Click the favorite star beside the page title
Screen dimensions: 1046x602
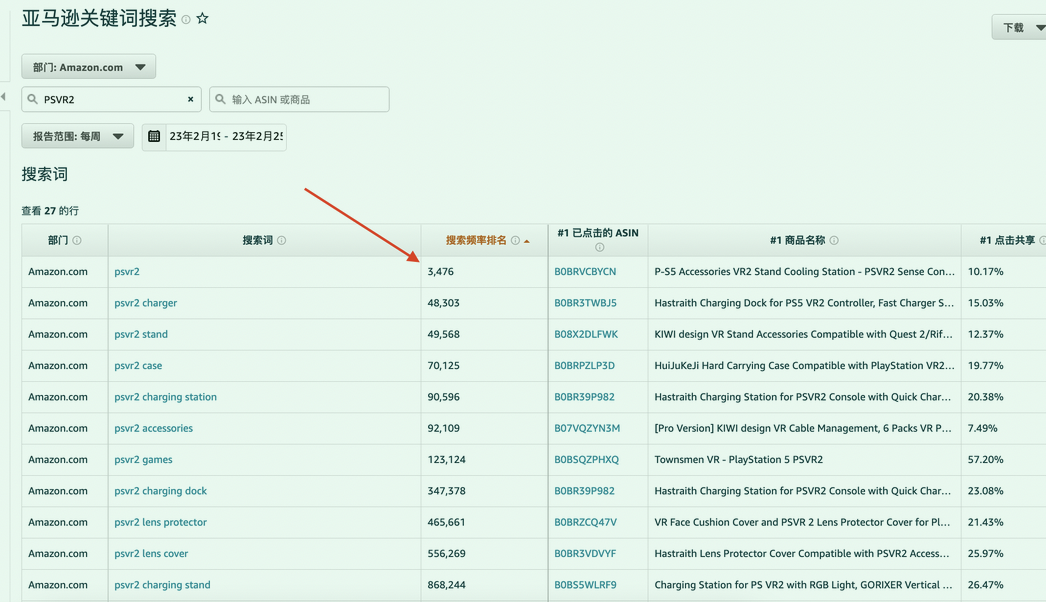point(203,19)
